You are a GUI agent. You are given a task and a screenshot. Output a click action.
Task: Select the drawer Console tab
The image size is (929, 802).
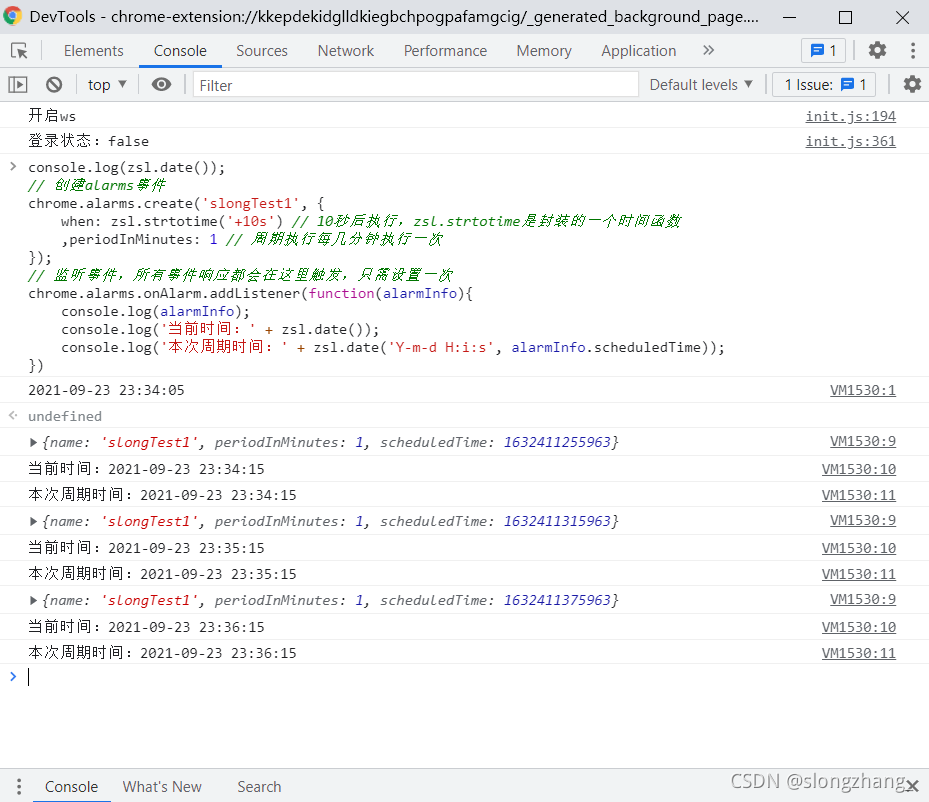(x=71, y=787)
